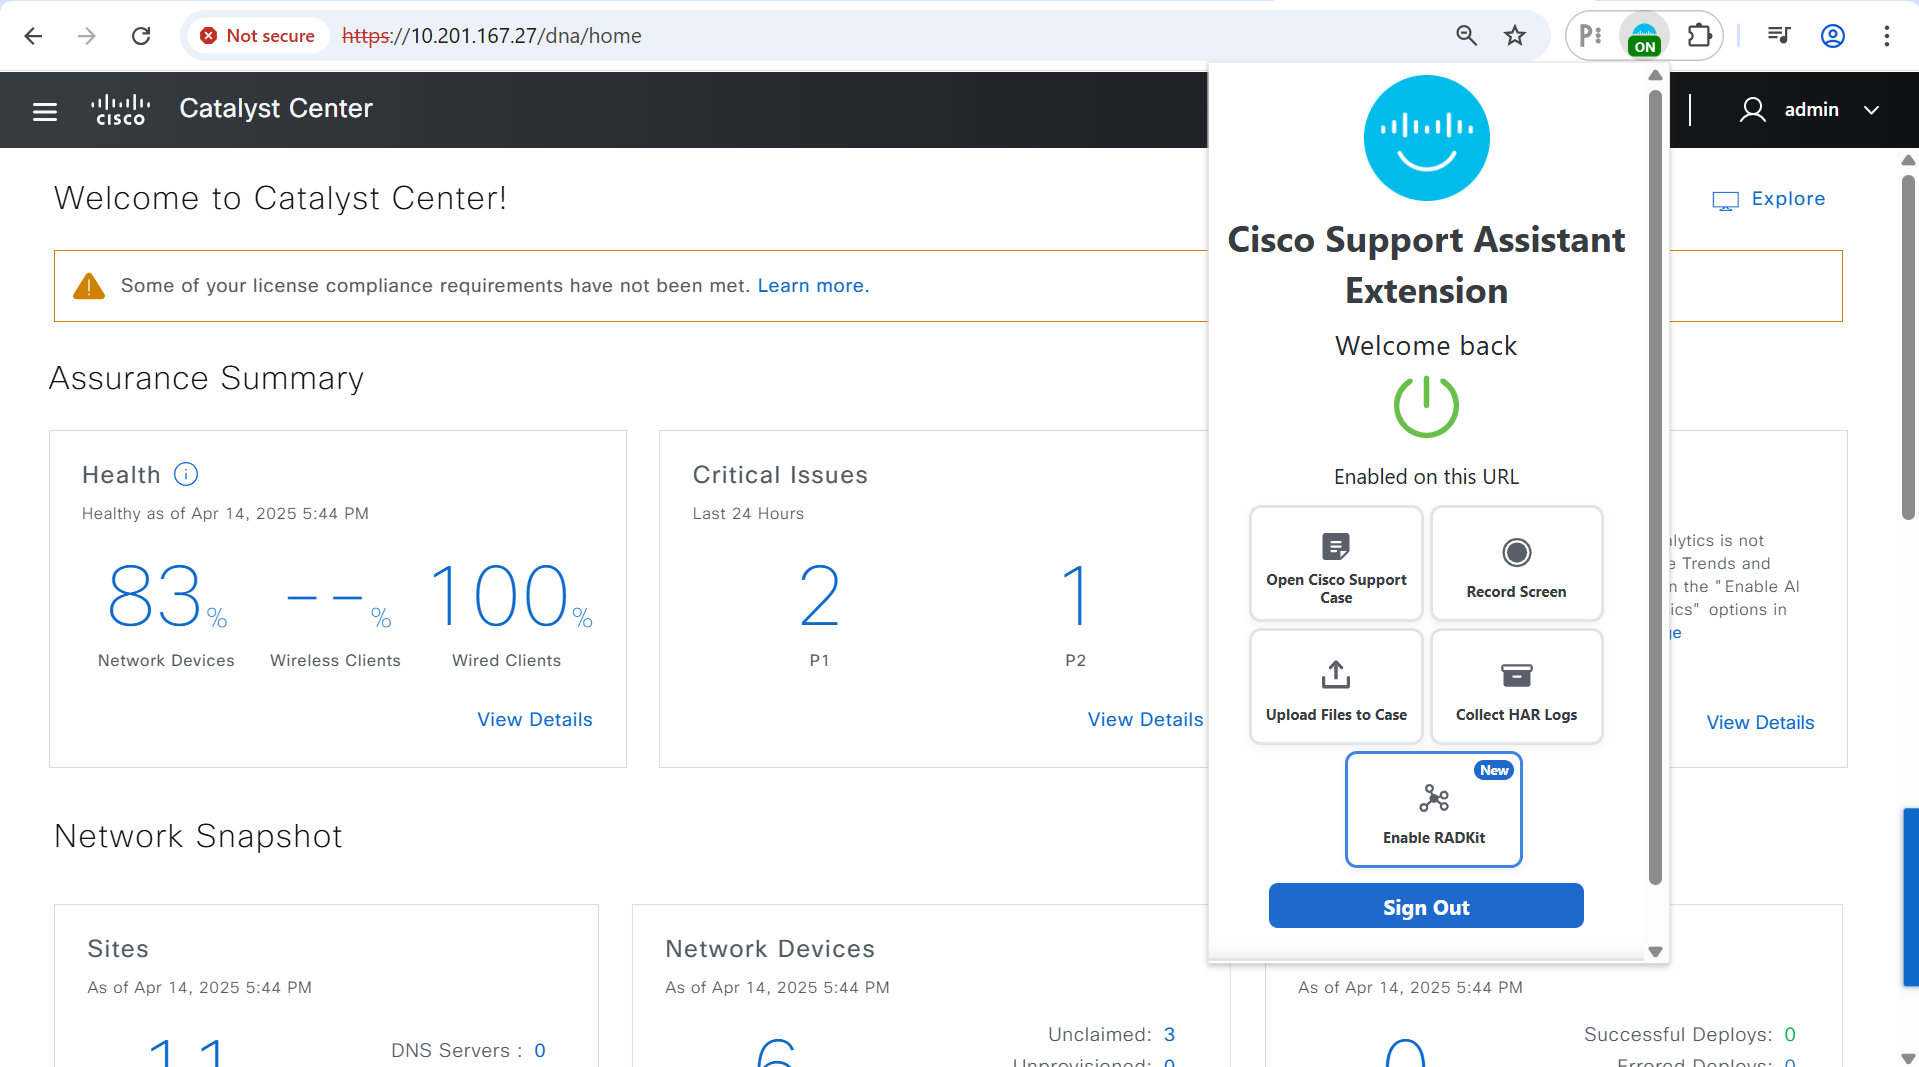Screen dimensions: 1919x1067
Task: Open the Chrome profile menu
Action: (x=1832, y=35)
